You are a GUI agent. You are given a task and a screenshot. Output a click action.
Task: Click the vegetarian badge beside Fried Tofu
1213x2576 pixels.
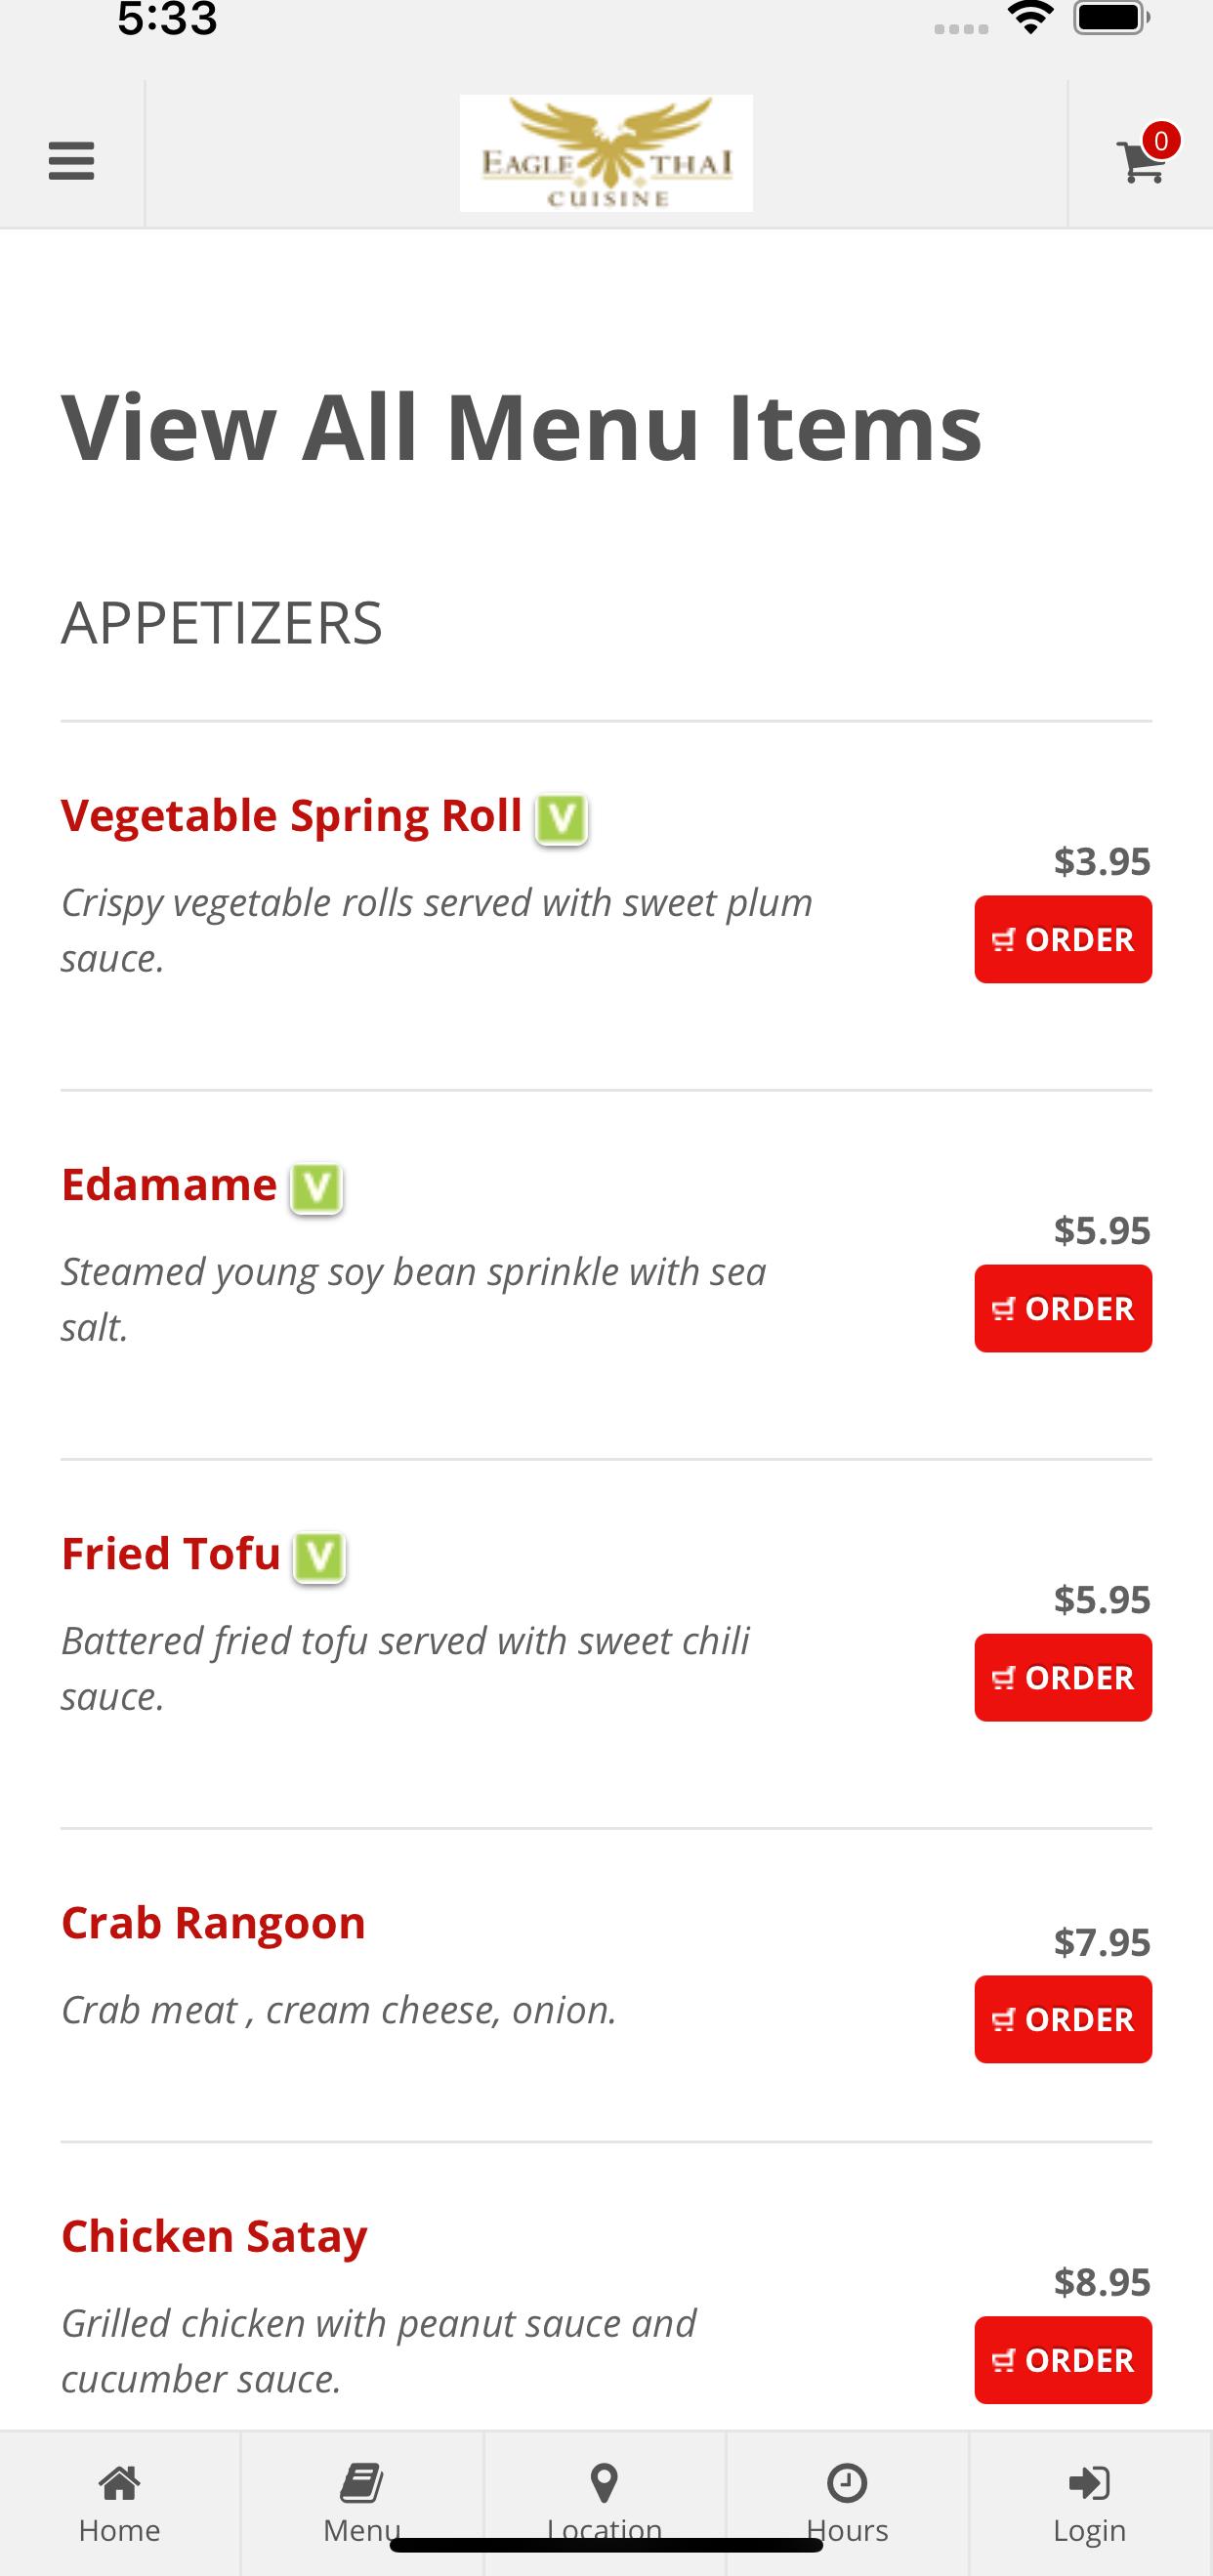coord(319,1558)
